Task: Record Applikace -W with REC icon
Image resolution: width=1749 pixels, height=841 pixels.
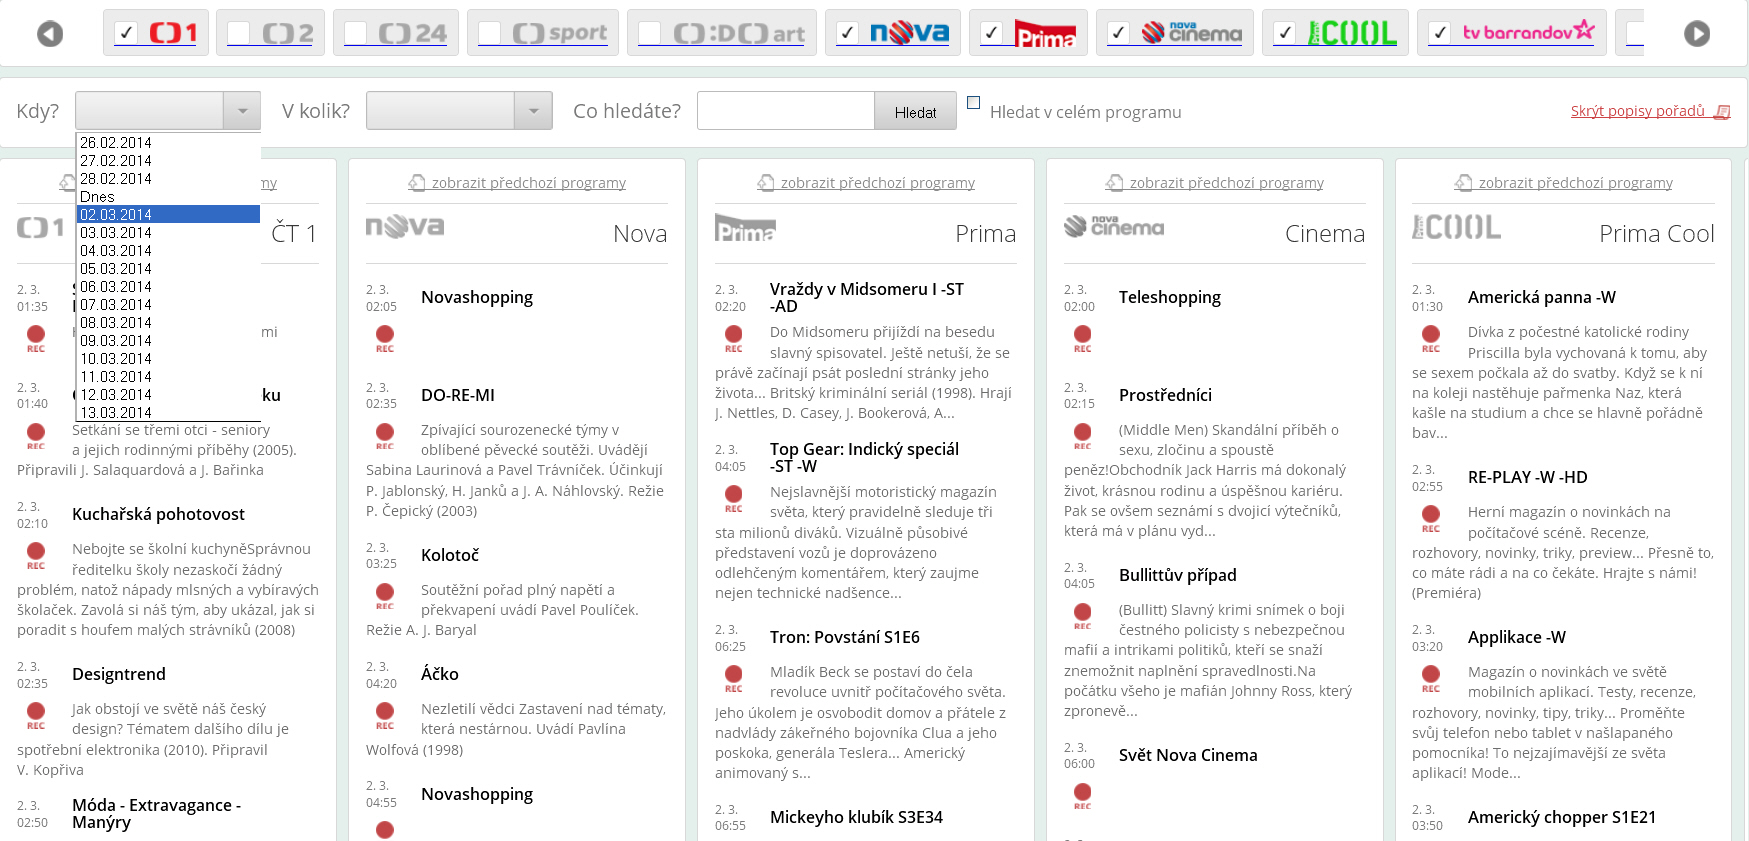Action: tap(1431, 679)
